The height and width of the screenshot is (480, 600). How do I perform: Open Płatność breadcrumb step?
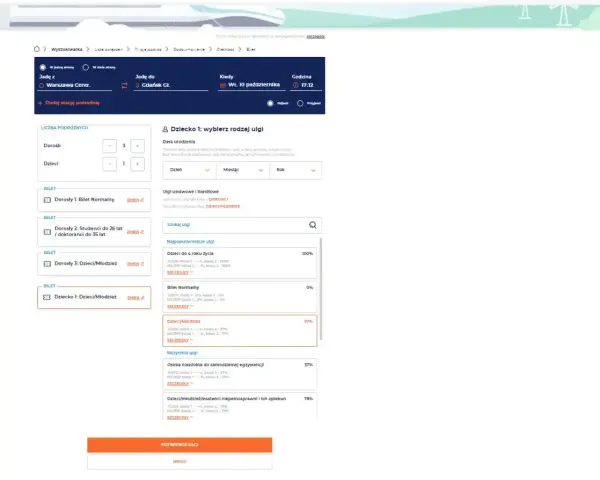[225, 49]
